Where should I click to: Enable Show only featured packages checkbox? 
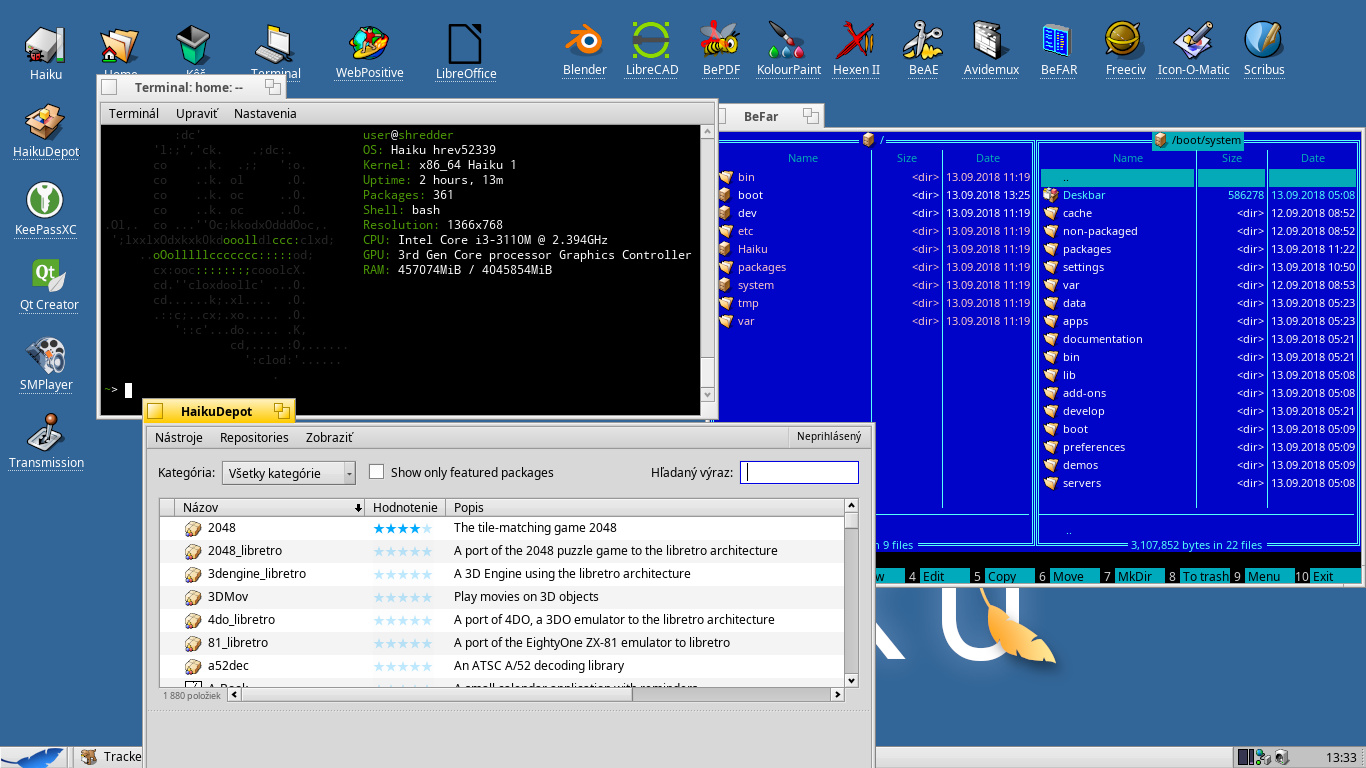click(x=376, y=472)
